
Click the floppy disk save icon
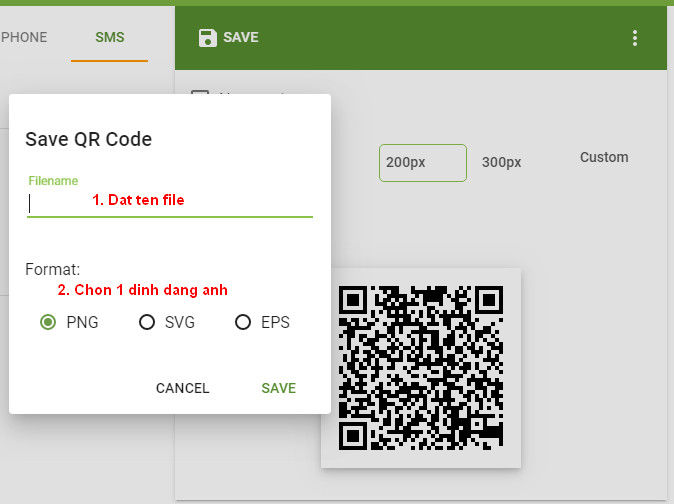point(207,38)
